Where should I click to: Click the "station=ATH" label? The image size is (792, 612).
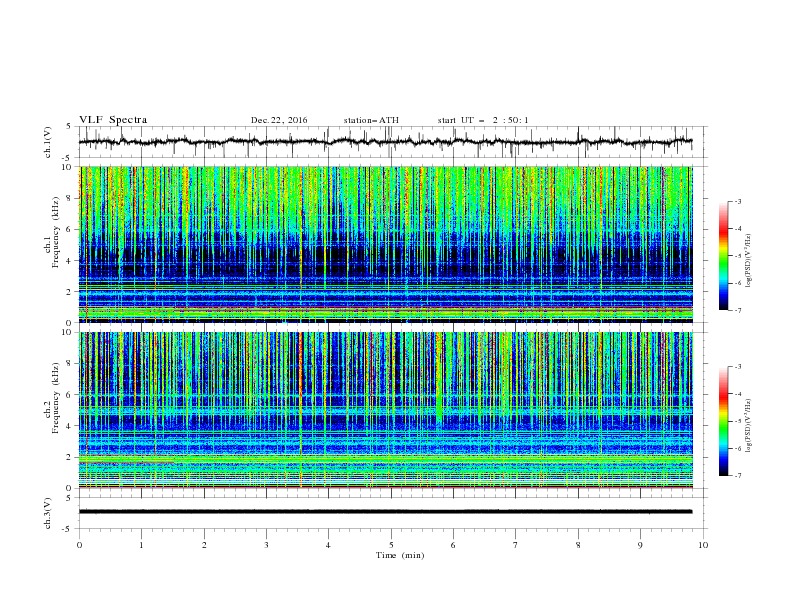click(371, 120)
